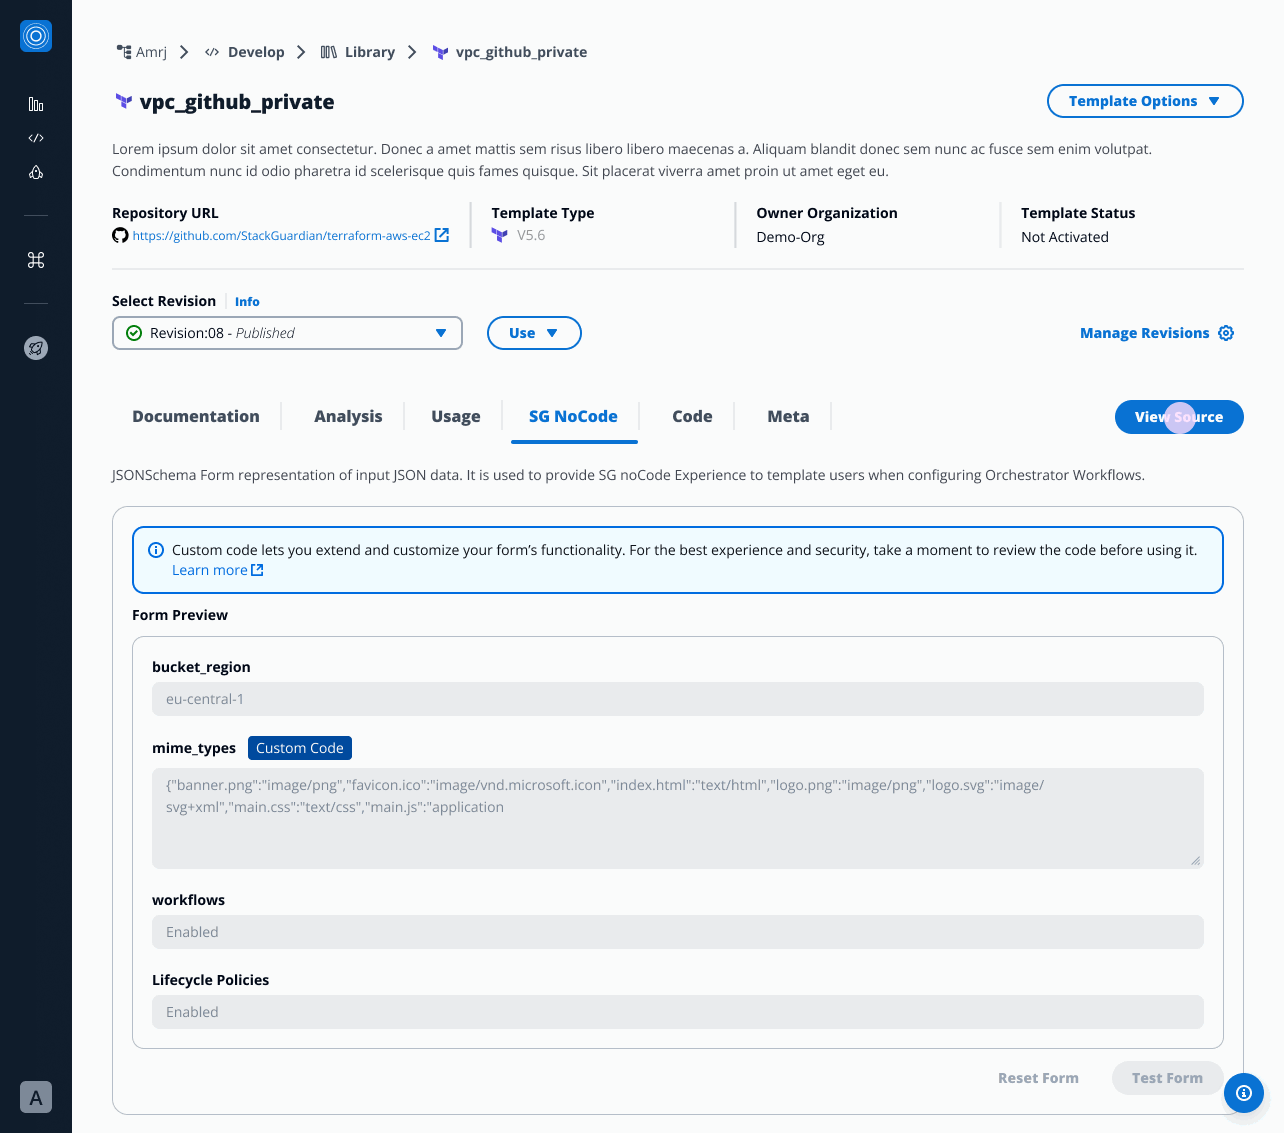Click the StackGuardian logo icon in sidebar
Image resolution: width=1284 pixels, height=1133 pixels.
tap(36, 36)
